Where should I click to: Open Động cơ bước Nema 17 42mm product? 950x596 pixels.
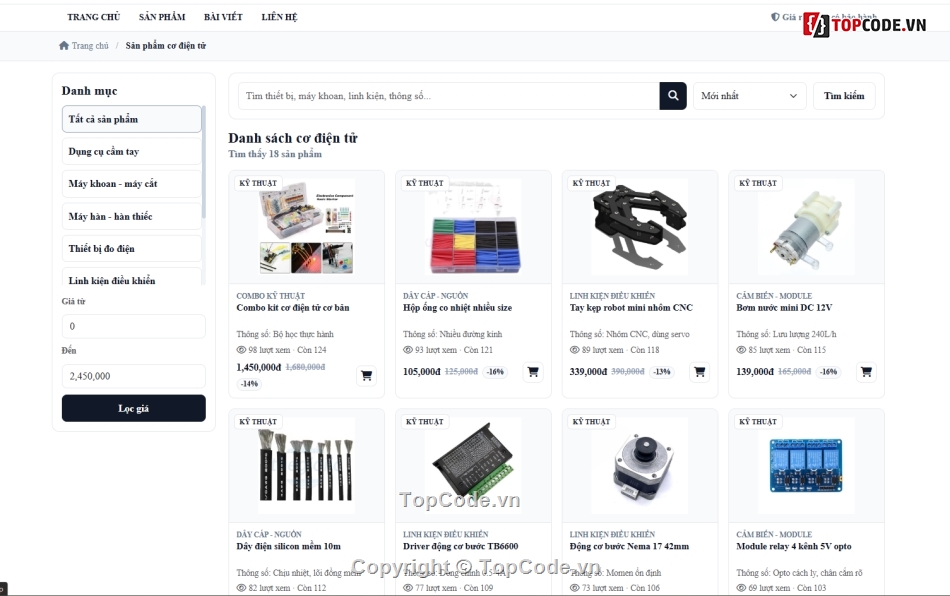pyautogui.click(x=629, y=546)
